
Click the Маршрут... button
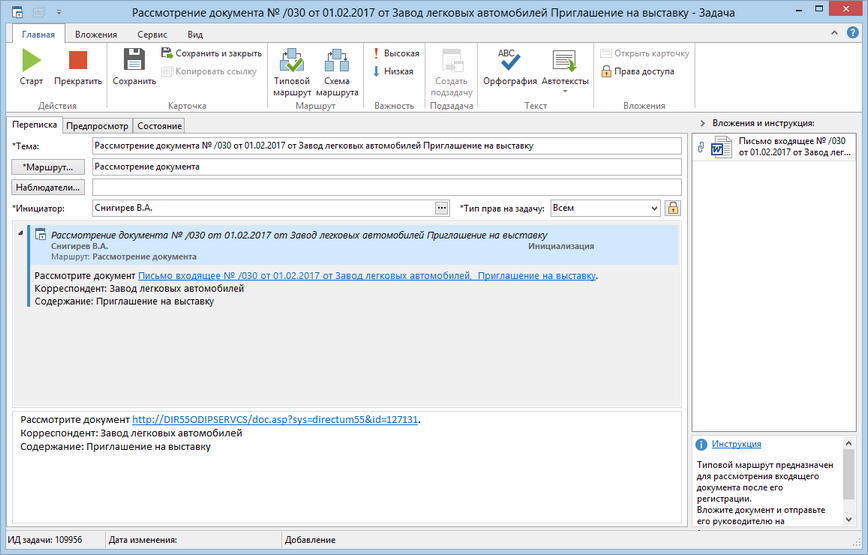pos(48,167)
